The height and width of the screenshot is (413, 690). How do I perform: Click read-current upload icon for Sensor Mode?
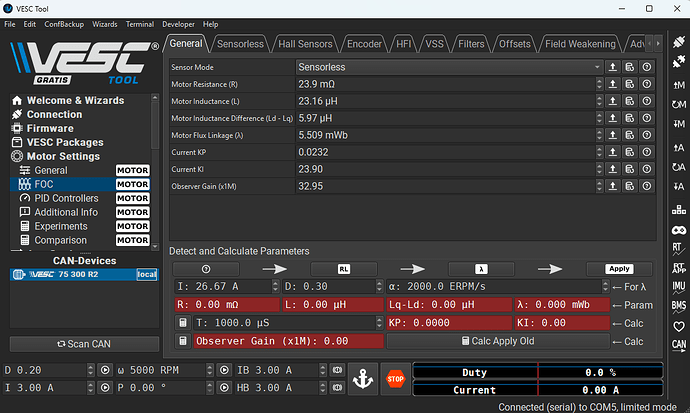pos(613,67)
